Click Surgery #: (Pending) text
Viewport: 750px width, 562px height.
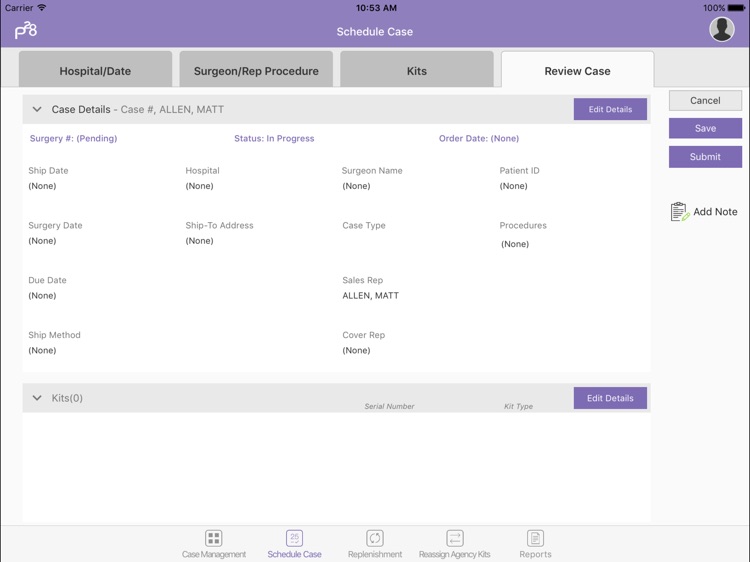(73, 138)
